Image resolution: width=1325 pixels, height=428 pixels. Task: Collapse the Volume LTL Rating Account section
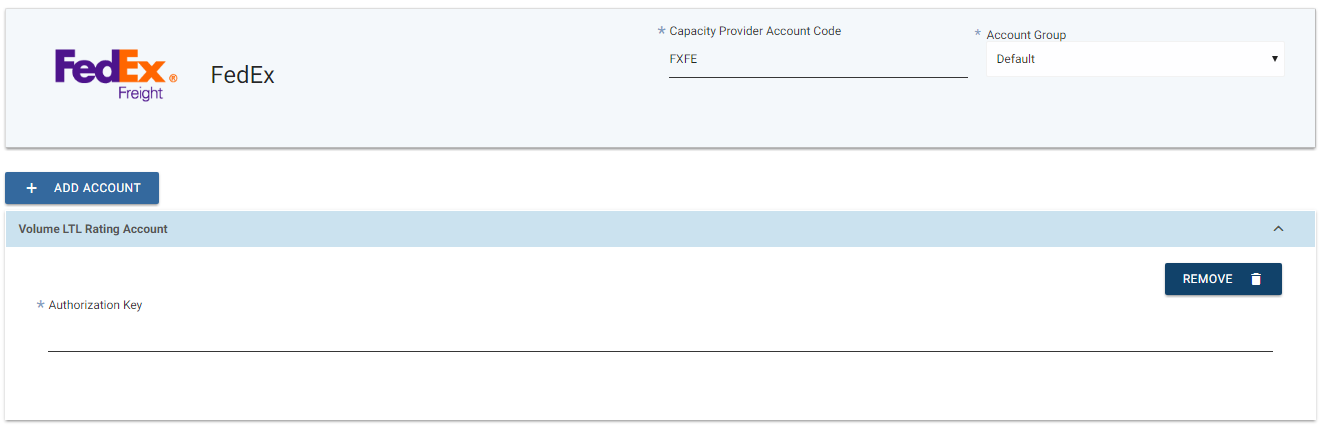pos(1278,229)
